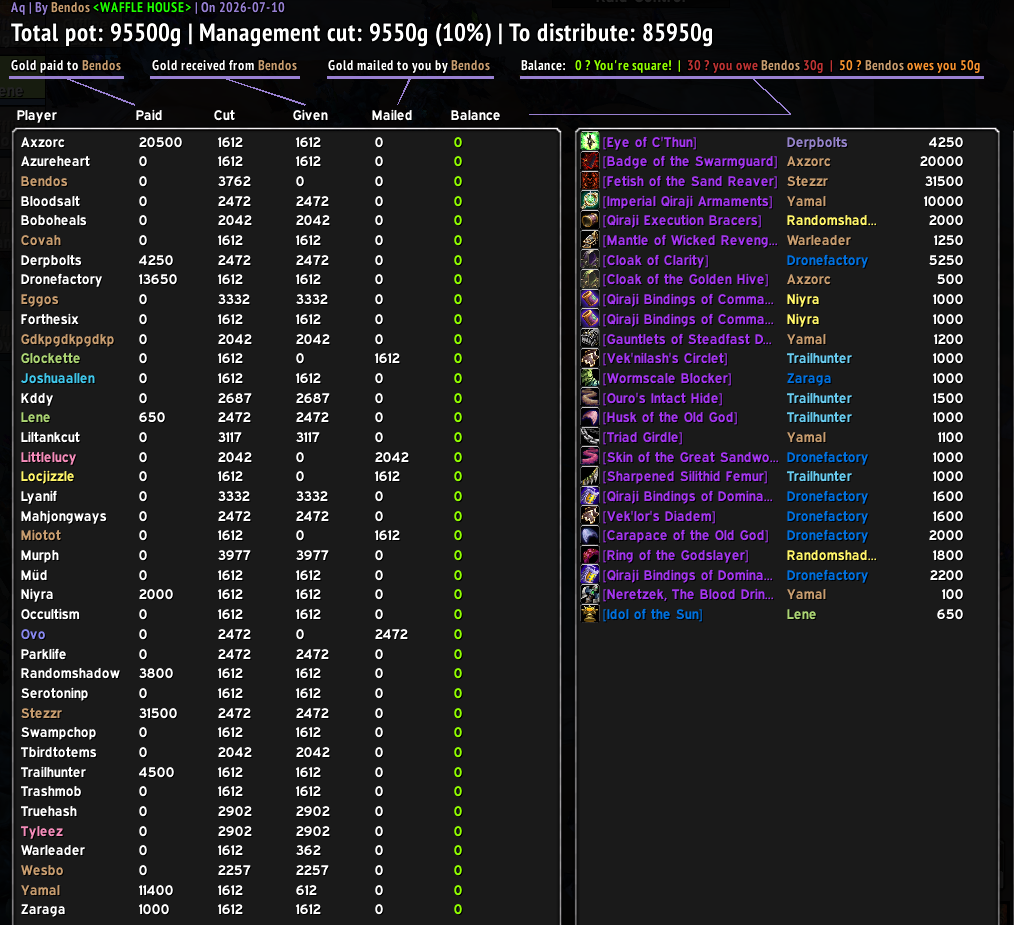Click the Cloak of the Golden Hive icon
Screen dimensions: 1014x925
(590, 279)
